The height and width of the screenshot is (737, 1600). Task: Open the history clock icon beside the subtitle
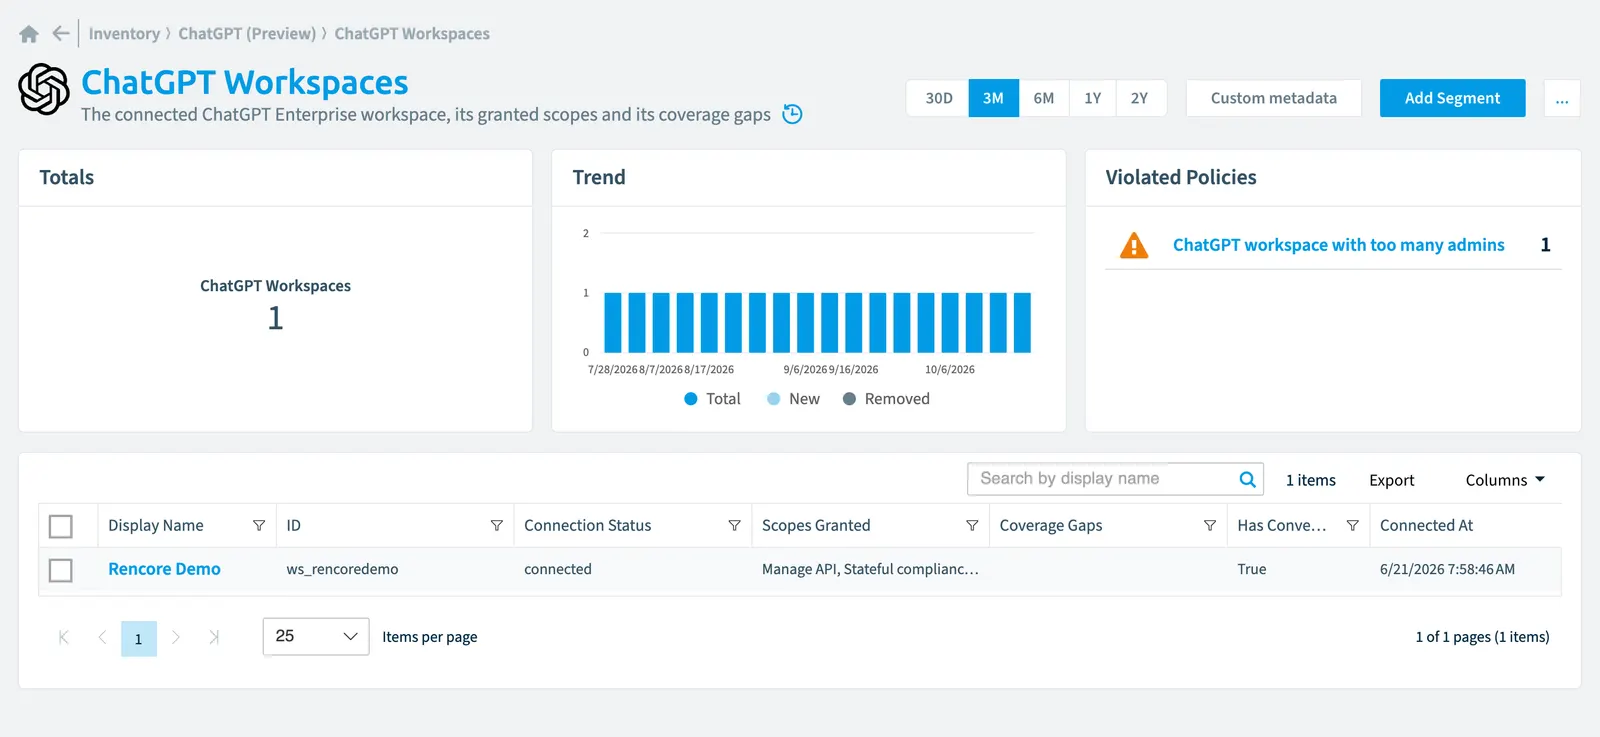(x=792, y=114)
